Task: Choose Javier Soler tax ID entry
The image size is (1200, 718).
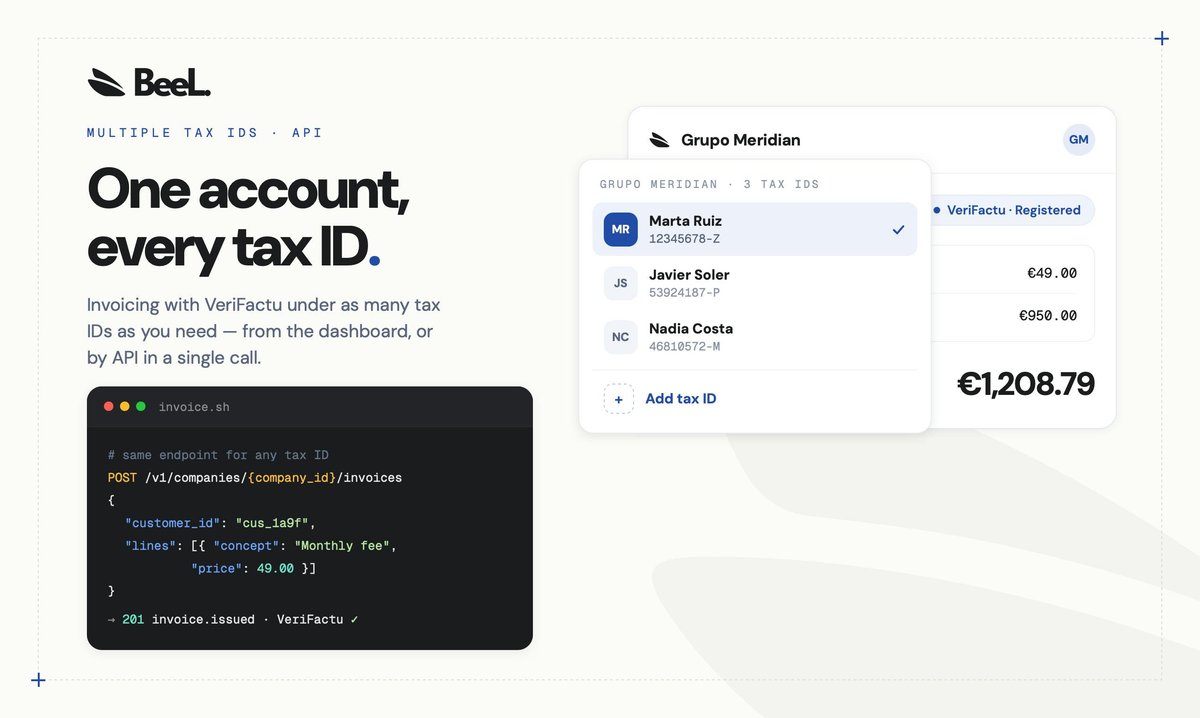Action: tap(754, 283)
